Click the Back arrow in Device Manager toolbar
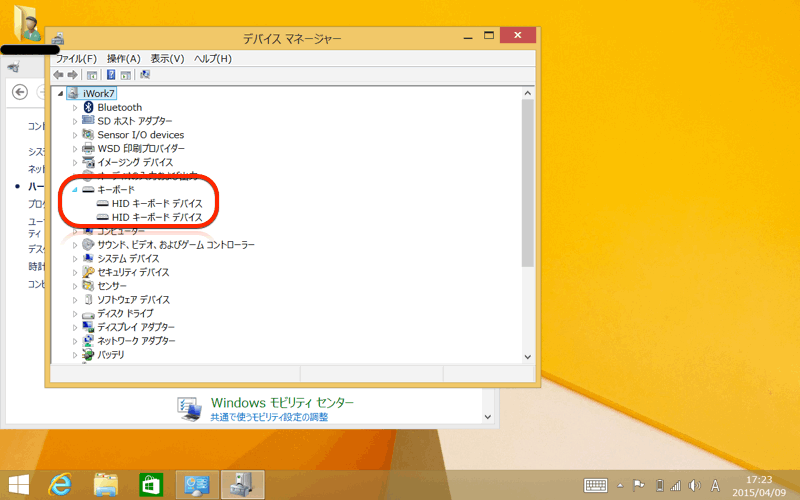This screenshot has height=500, width=800. (58, 75)
